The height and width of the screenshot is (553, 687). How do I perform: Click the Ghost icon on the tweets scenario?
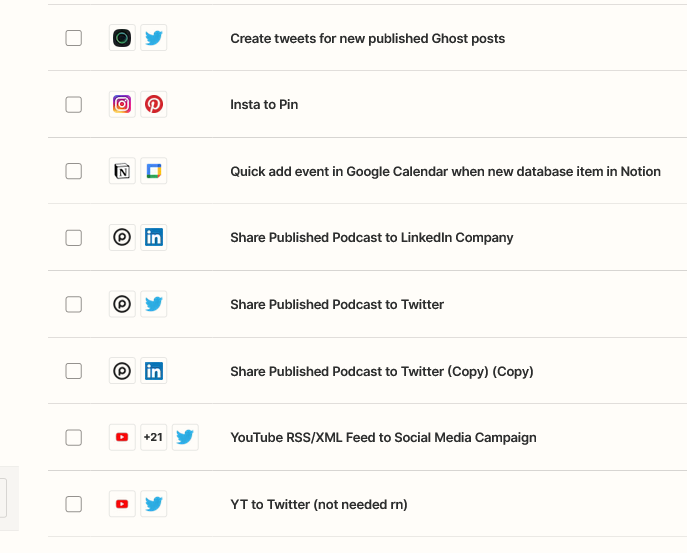(122, 38)
